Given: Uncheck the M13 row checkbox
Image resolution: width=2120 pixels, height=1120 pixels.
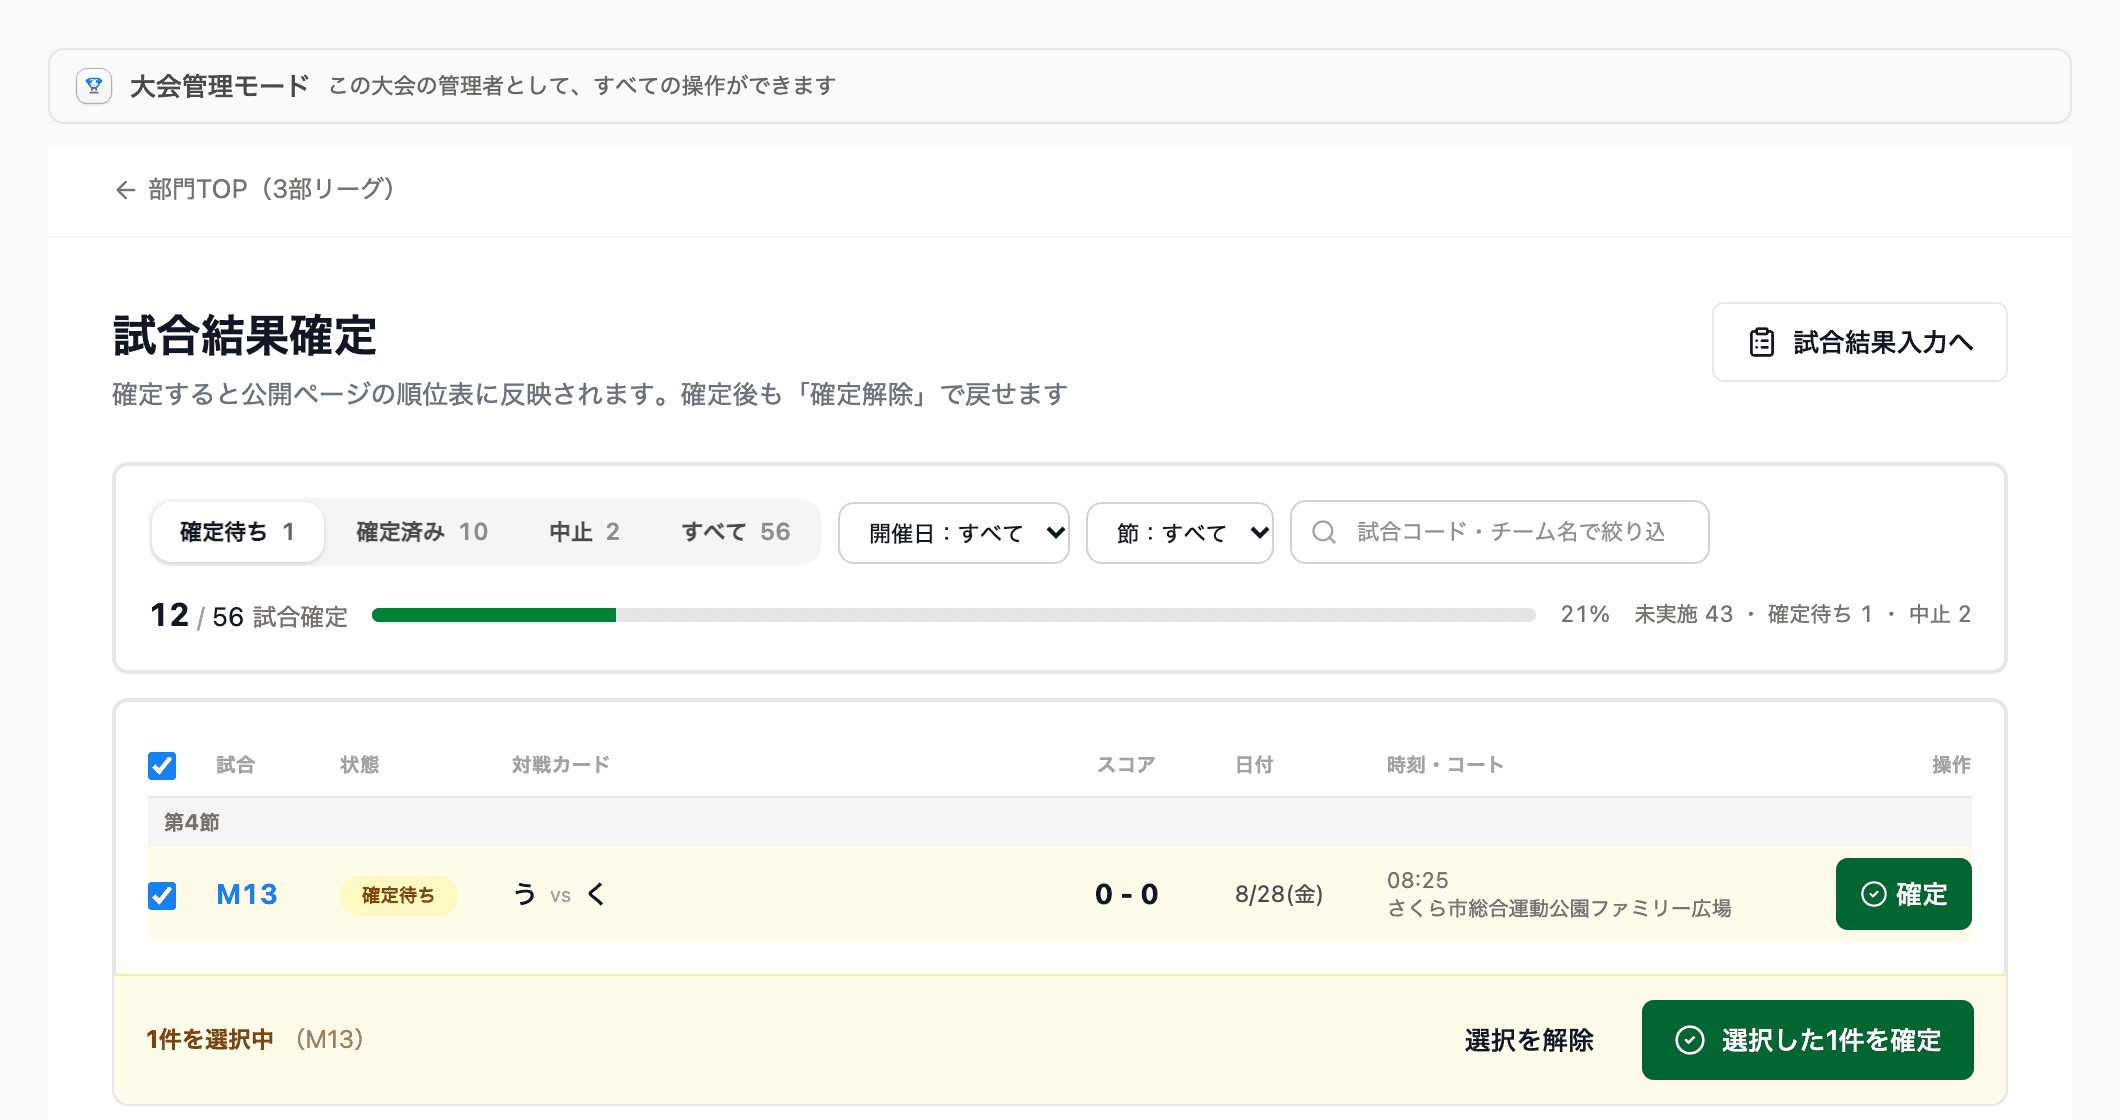Looking at the screenshot, I should 162,895.
